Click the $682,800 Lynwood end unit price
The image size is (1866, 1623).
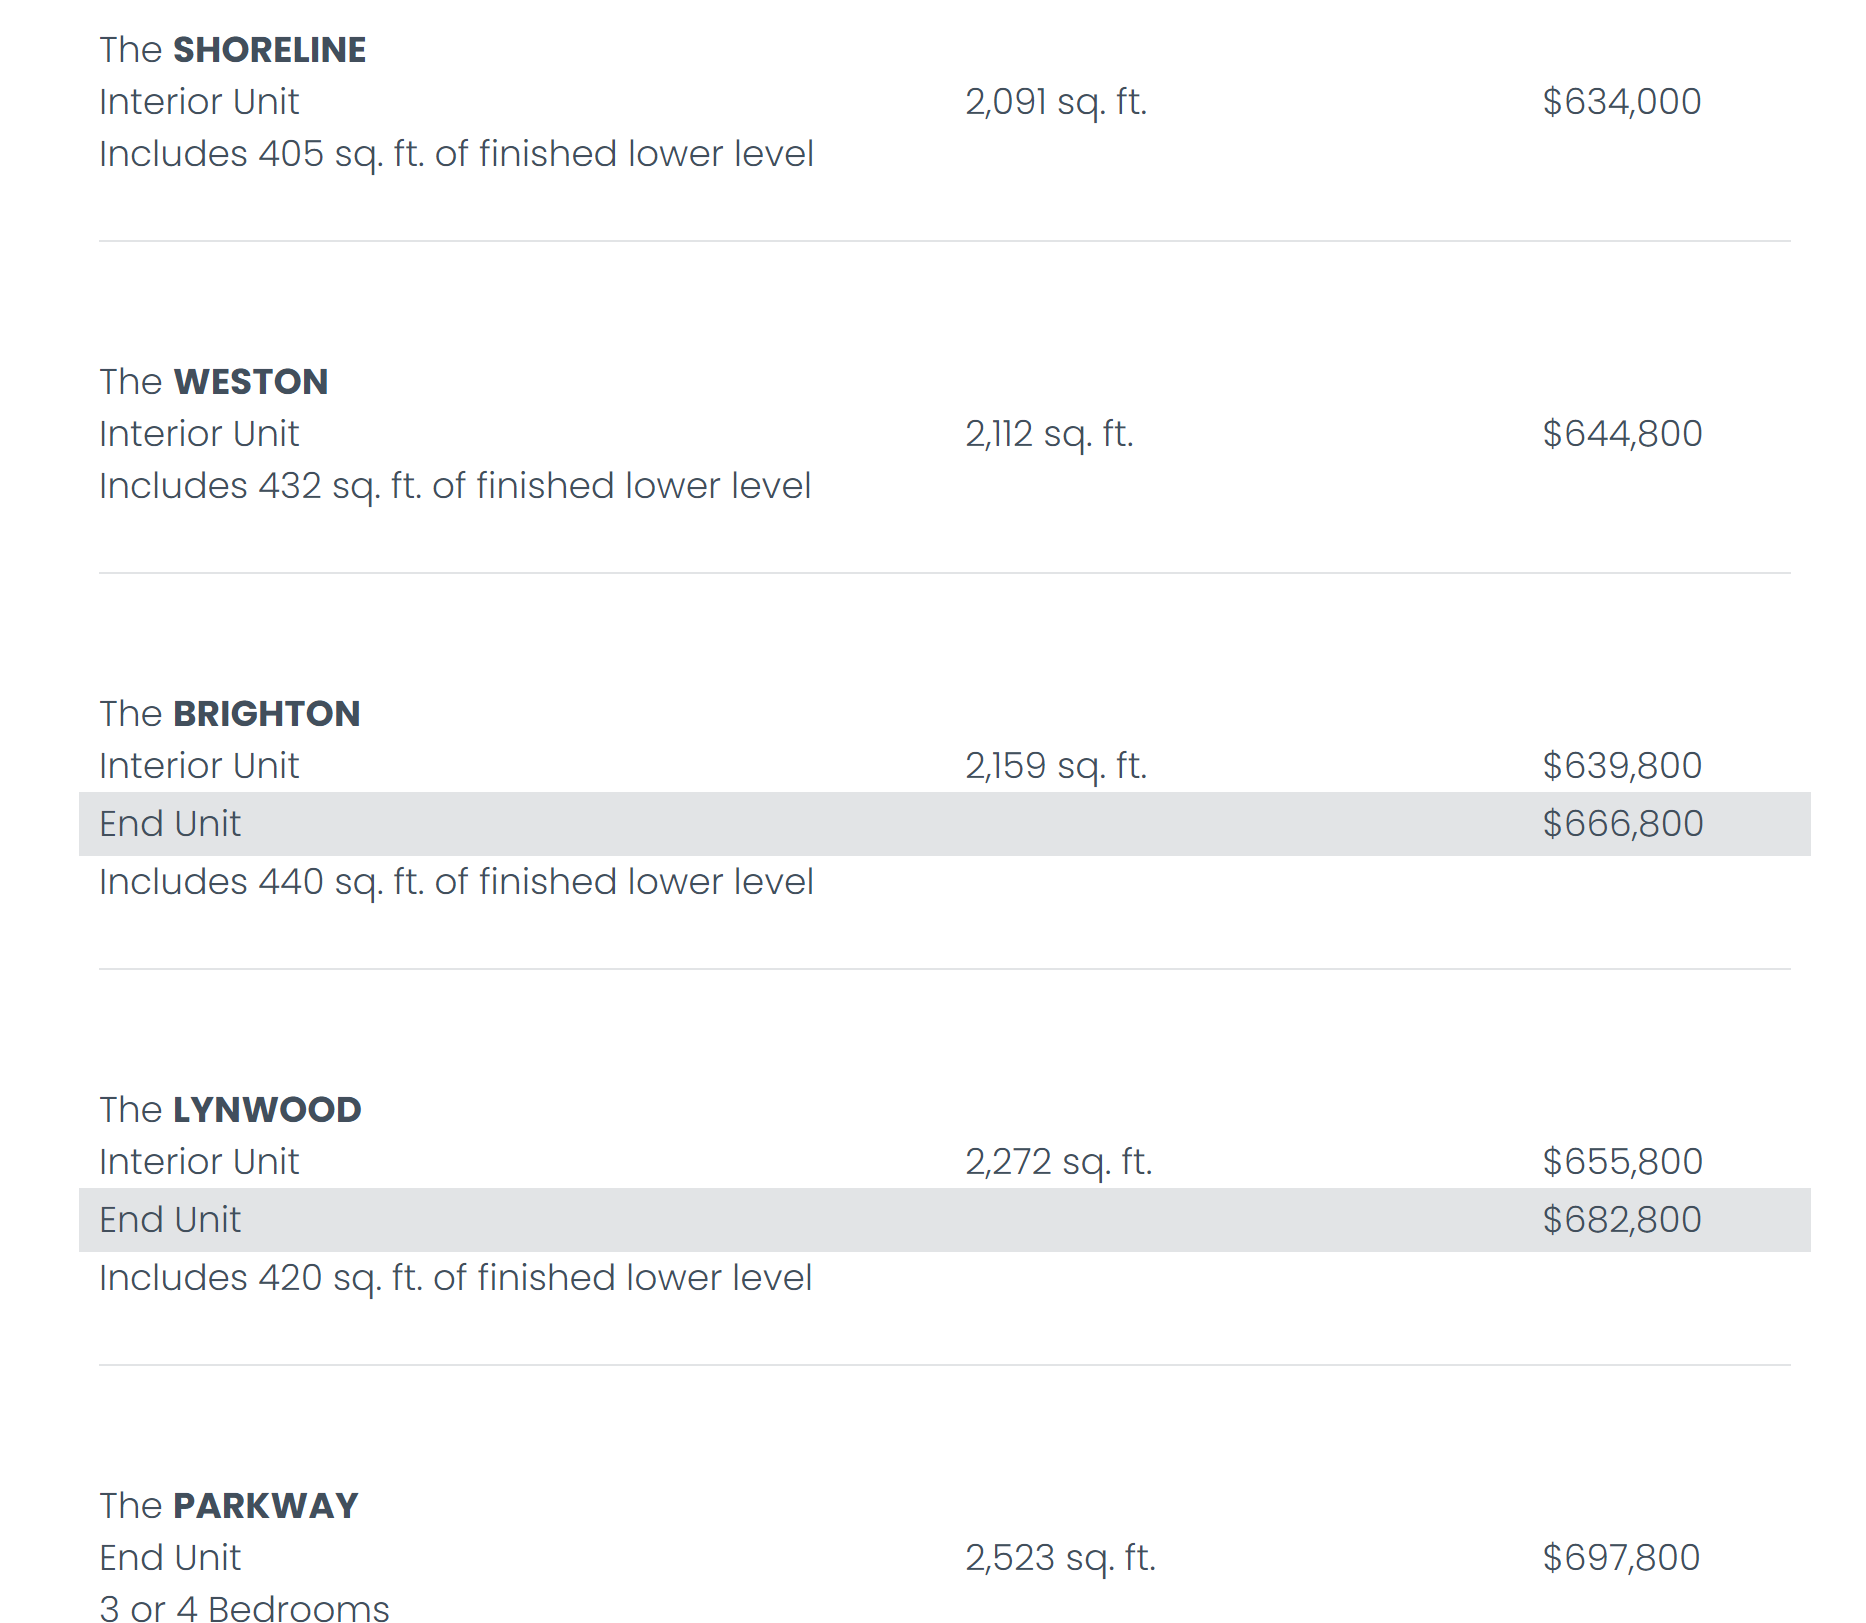pyautogui.click(x=1621, y=1220)
